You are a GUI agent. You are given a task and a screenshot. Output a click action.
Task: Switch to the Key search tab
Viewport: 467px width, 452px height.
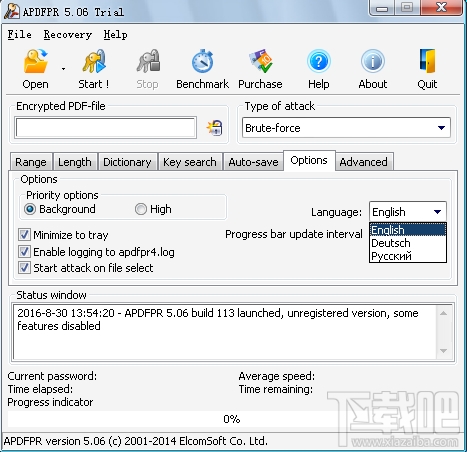click(x=190, y=162)
